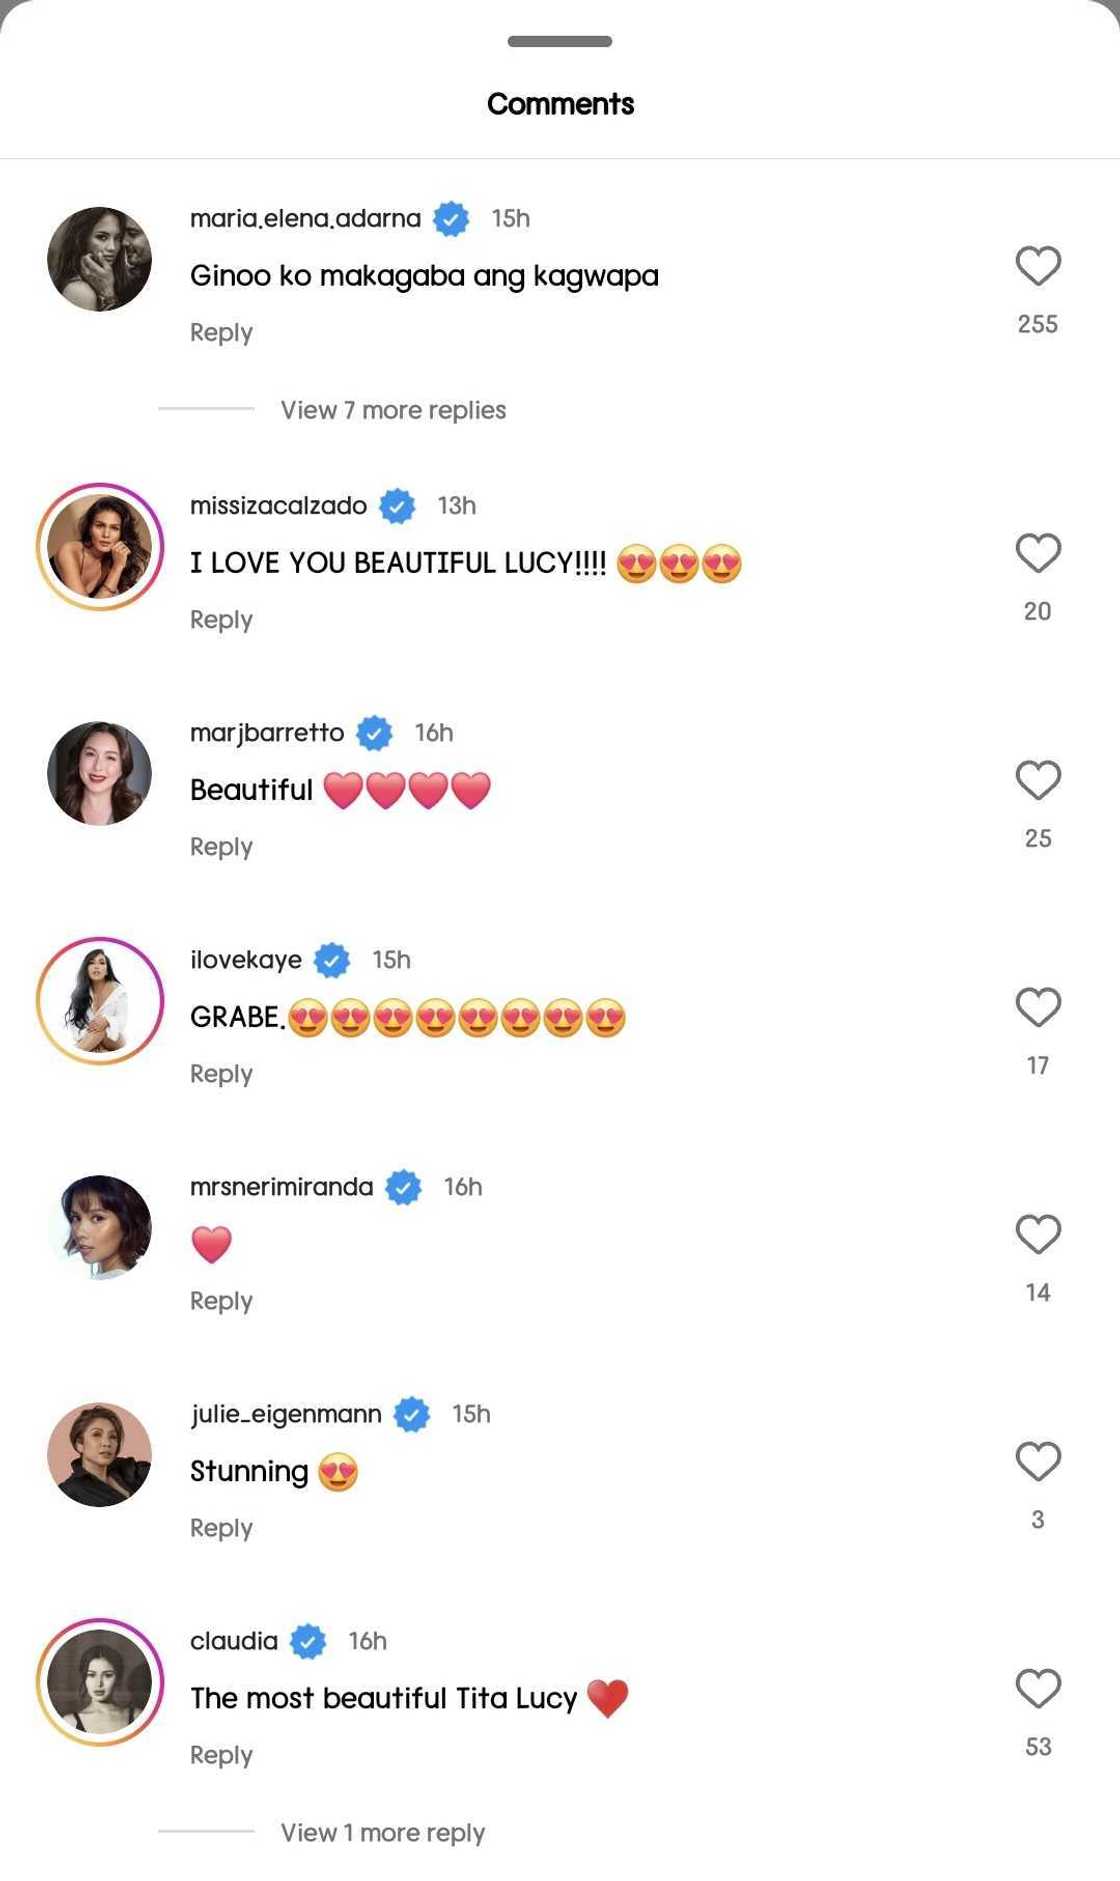The width and height of the screenshot is (1120, 1881).
Task: Like claudia's "Tita Lucy" comment
Action: click(1037, 1688)
